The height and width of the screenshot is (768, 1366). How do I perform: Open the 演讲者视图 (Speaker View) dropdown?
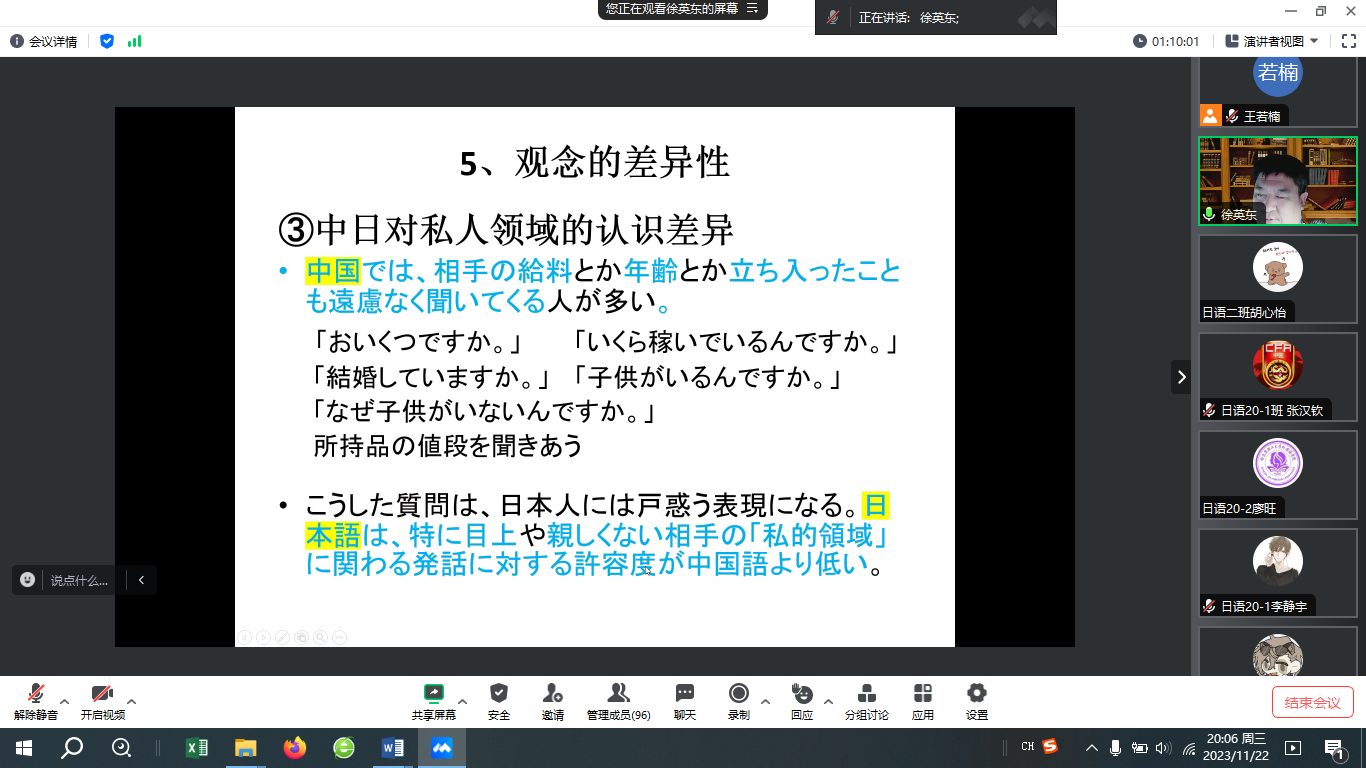coord(1272,41)
